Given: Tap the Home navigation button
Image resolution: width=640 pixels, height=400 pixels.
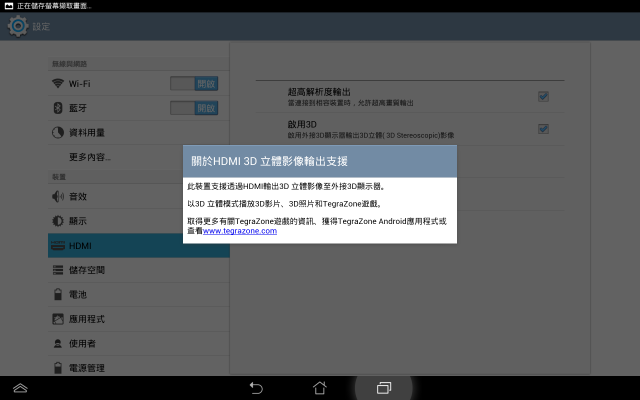Looking at the screenshot, I should tap(320, 388).
